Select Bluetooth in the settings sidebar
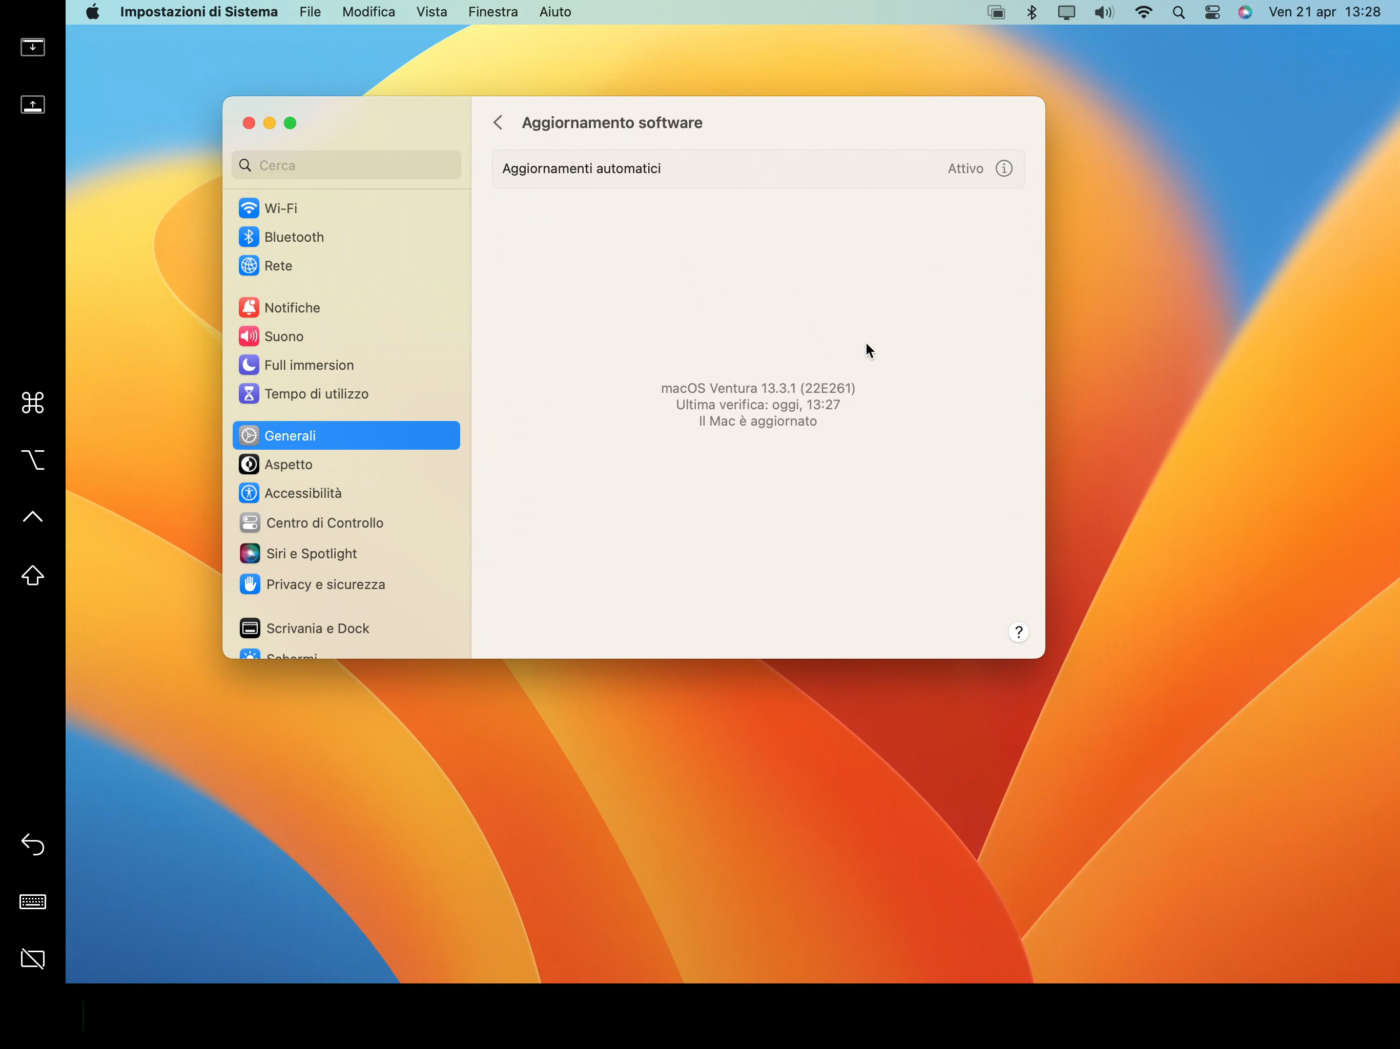Screen dimensions: 1400x1049 pyautogui.click(x=293, y=237)
